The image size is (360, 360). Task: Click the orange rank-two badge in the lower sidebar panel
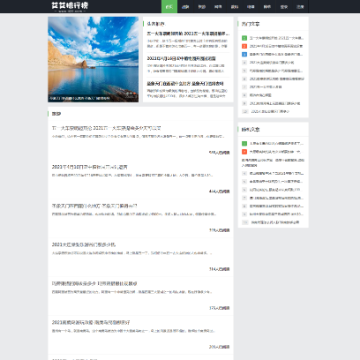[244, 152]
